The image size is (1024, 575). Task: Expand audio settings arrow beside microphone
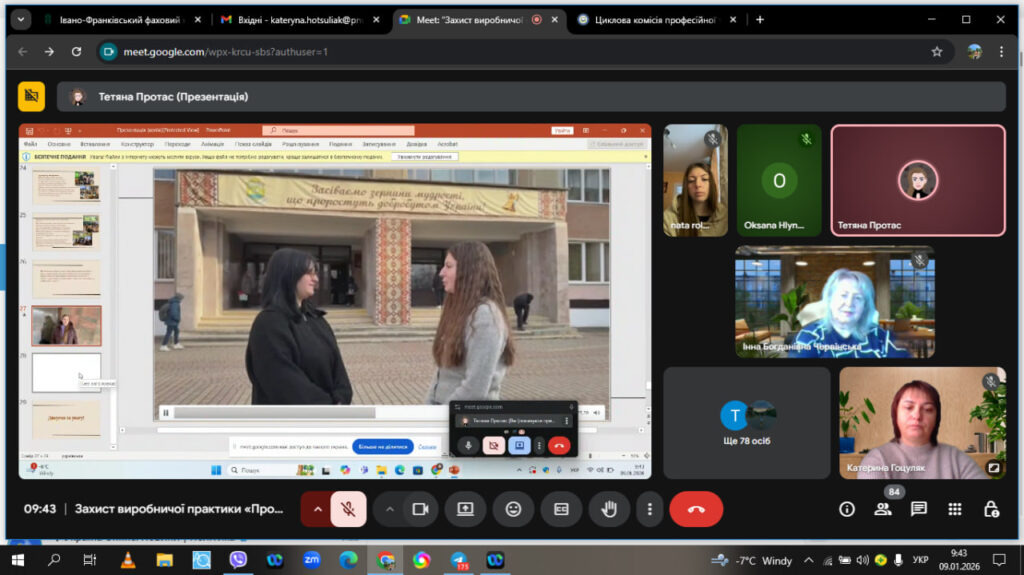[317, 509]
